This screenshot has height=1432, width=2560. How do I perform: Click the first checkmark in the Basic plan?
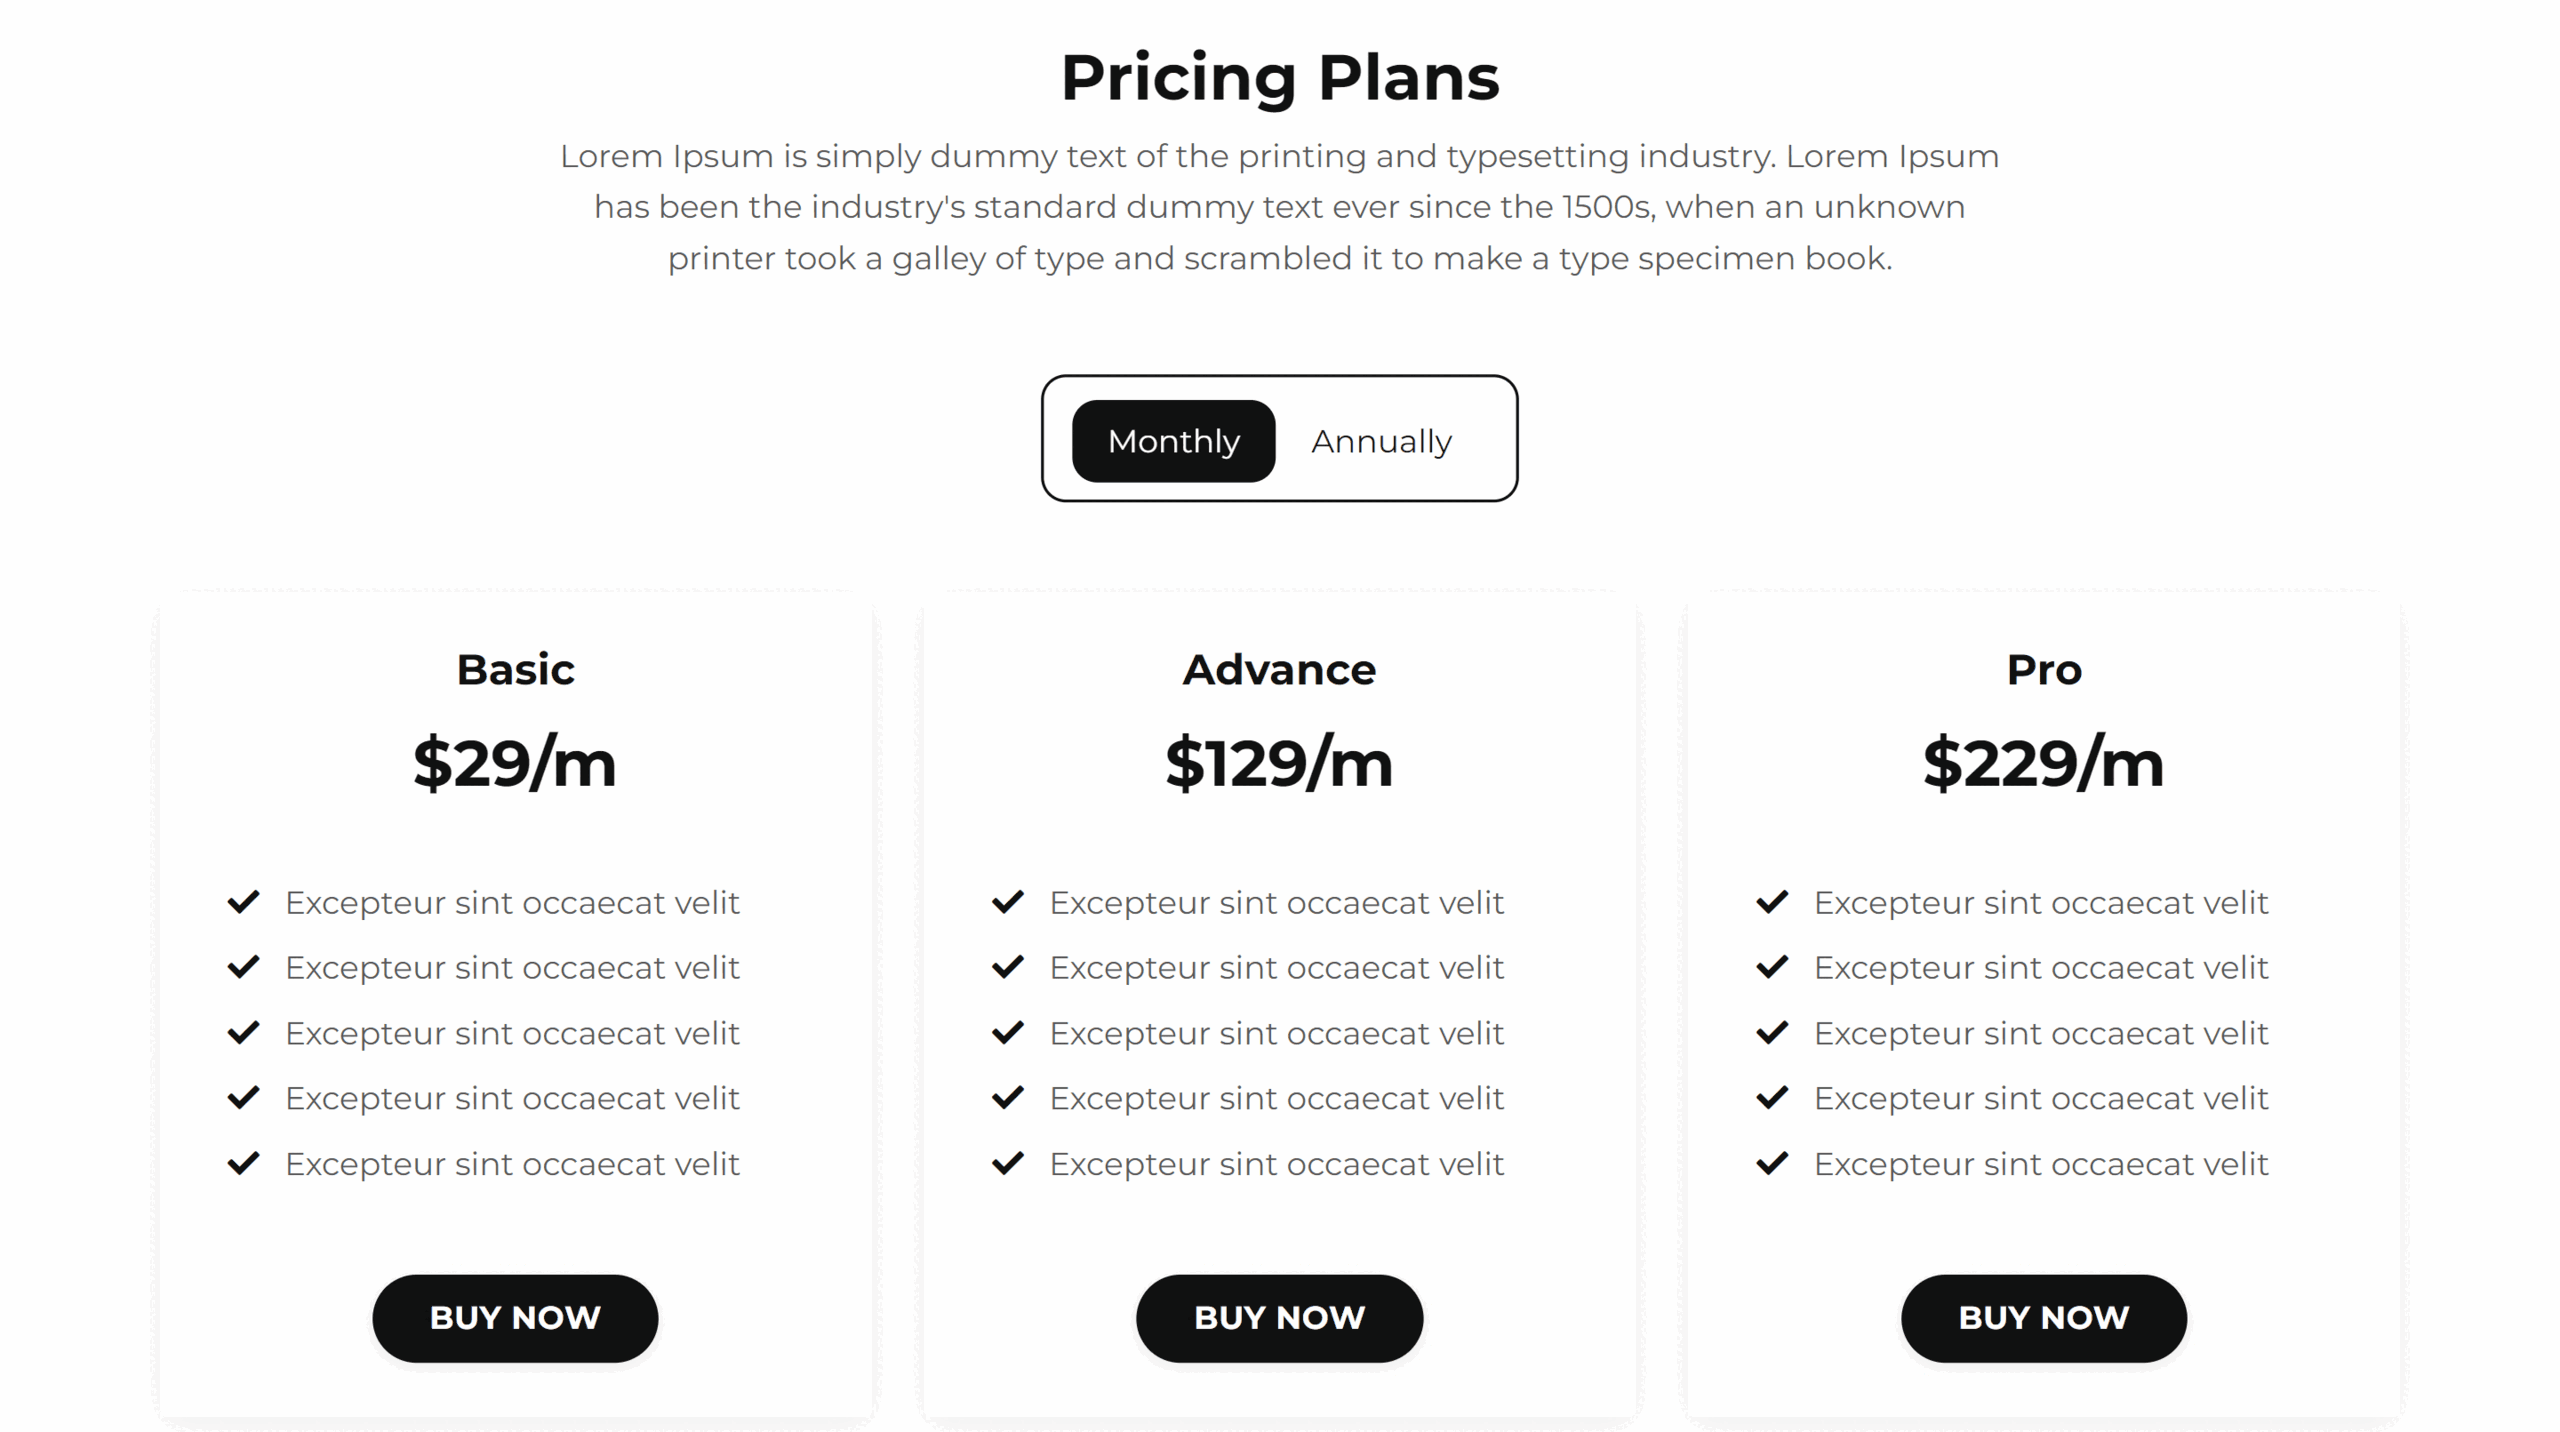(243, 902)
